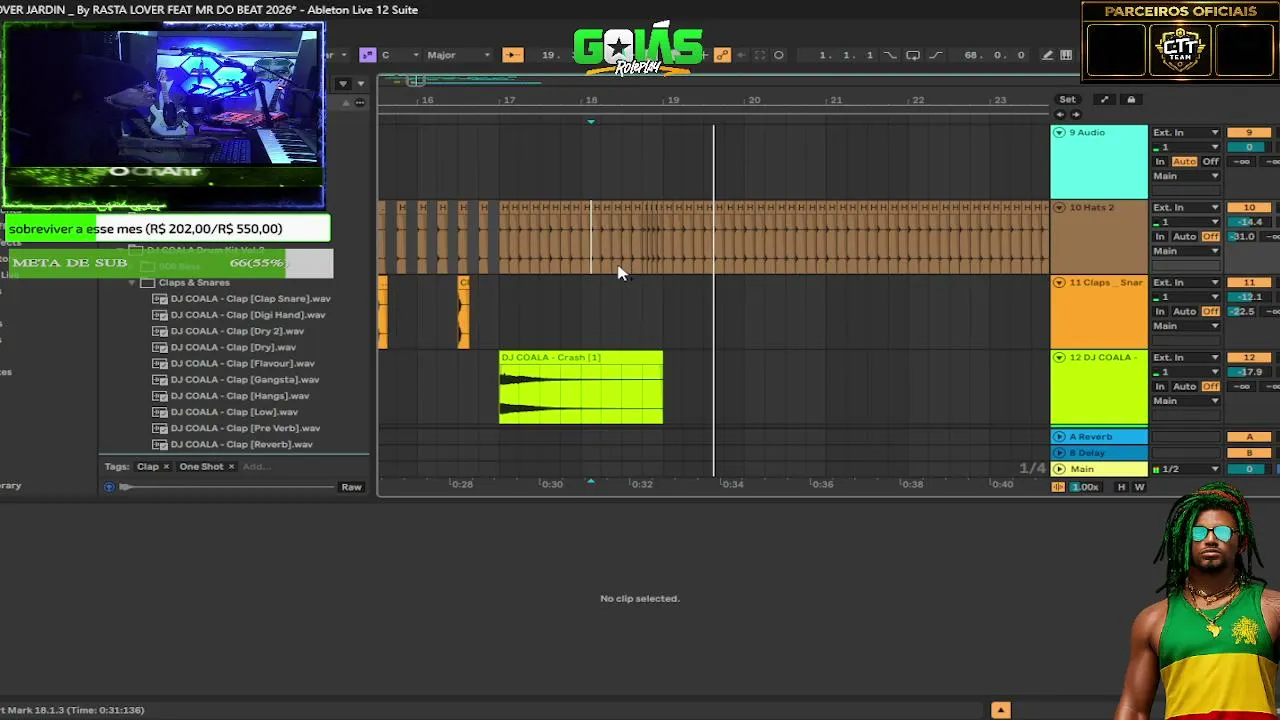Toggle the Computer MIDI Keyboard icon
This screenshot has width=1280, height=720.
tap(1066, 55)
